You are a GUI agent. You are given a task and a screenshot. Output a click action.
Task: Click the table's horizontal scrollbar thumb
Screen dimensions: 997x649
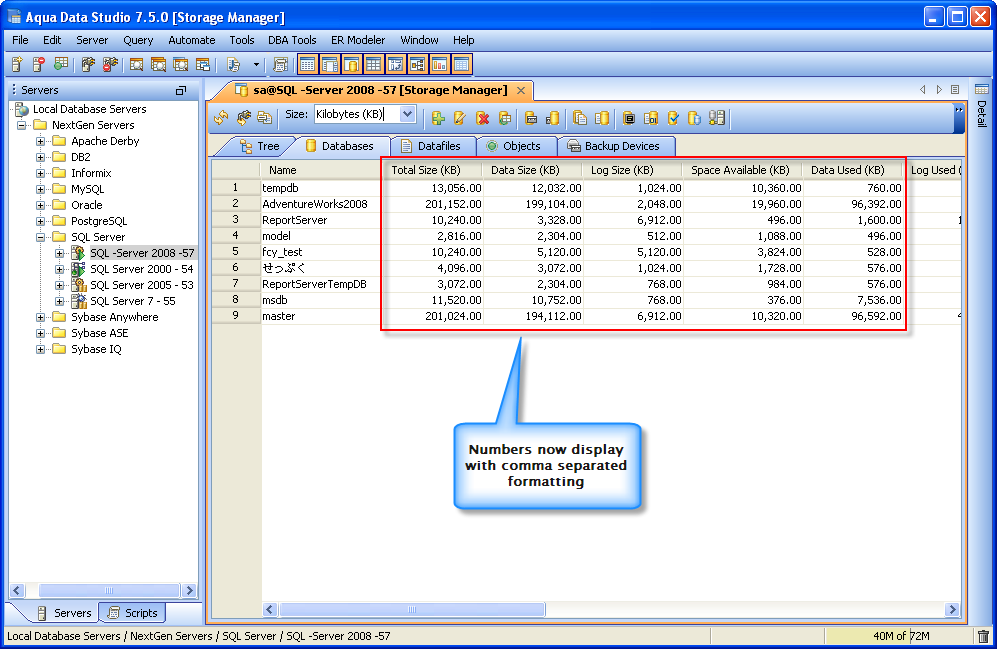pos(412,610)
